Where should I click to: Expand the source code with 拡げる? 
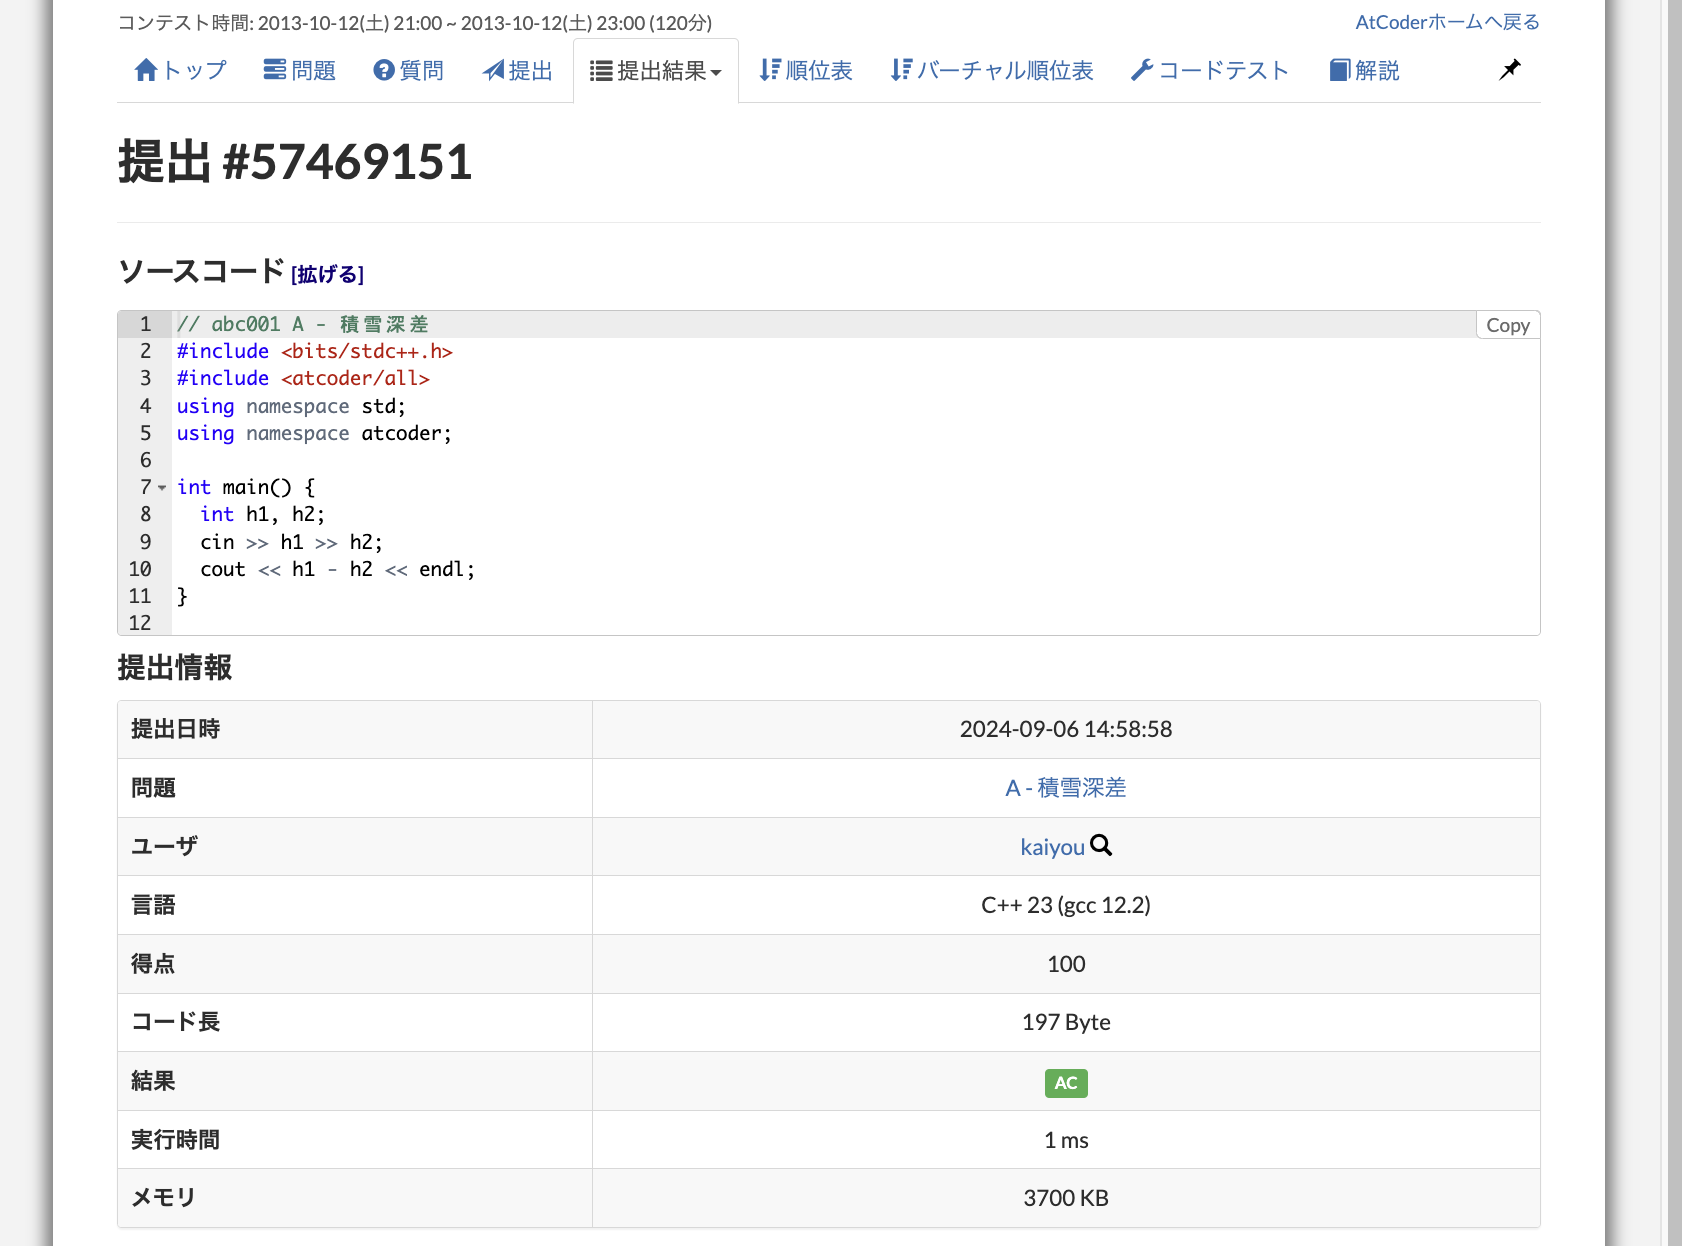326,274
